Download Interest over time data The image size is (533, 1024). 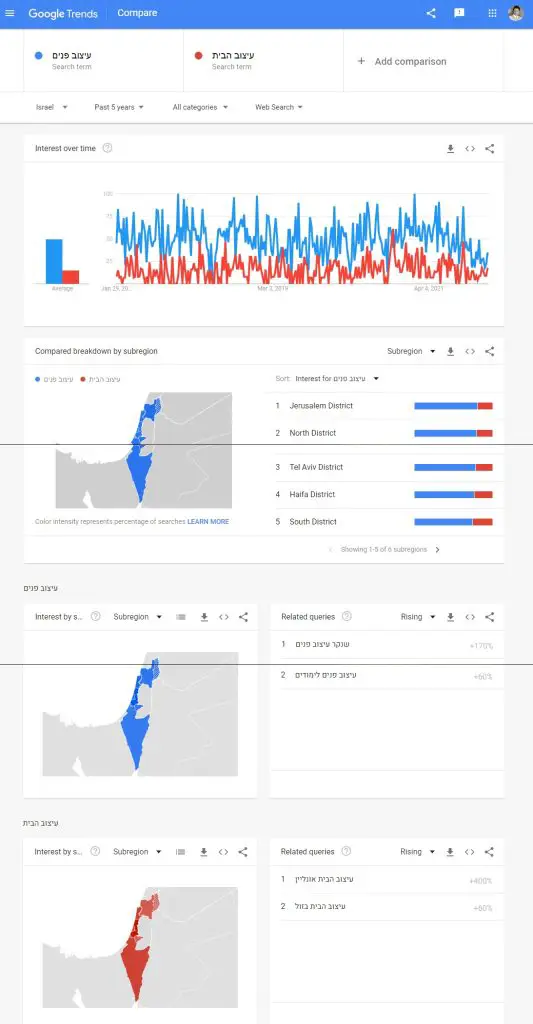pos(450,149)
